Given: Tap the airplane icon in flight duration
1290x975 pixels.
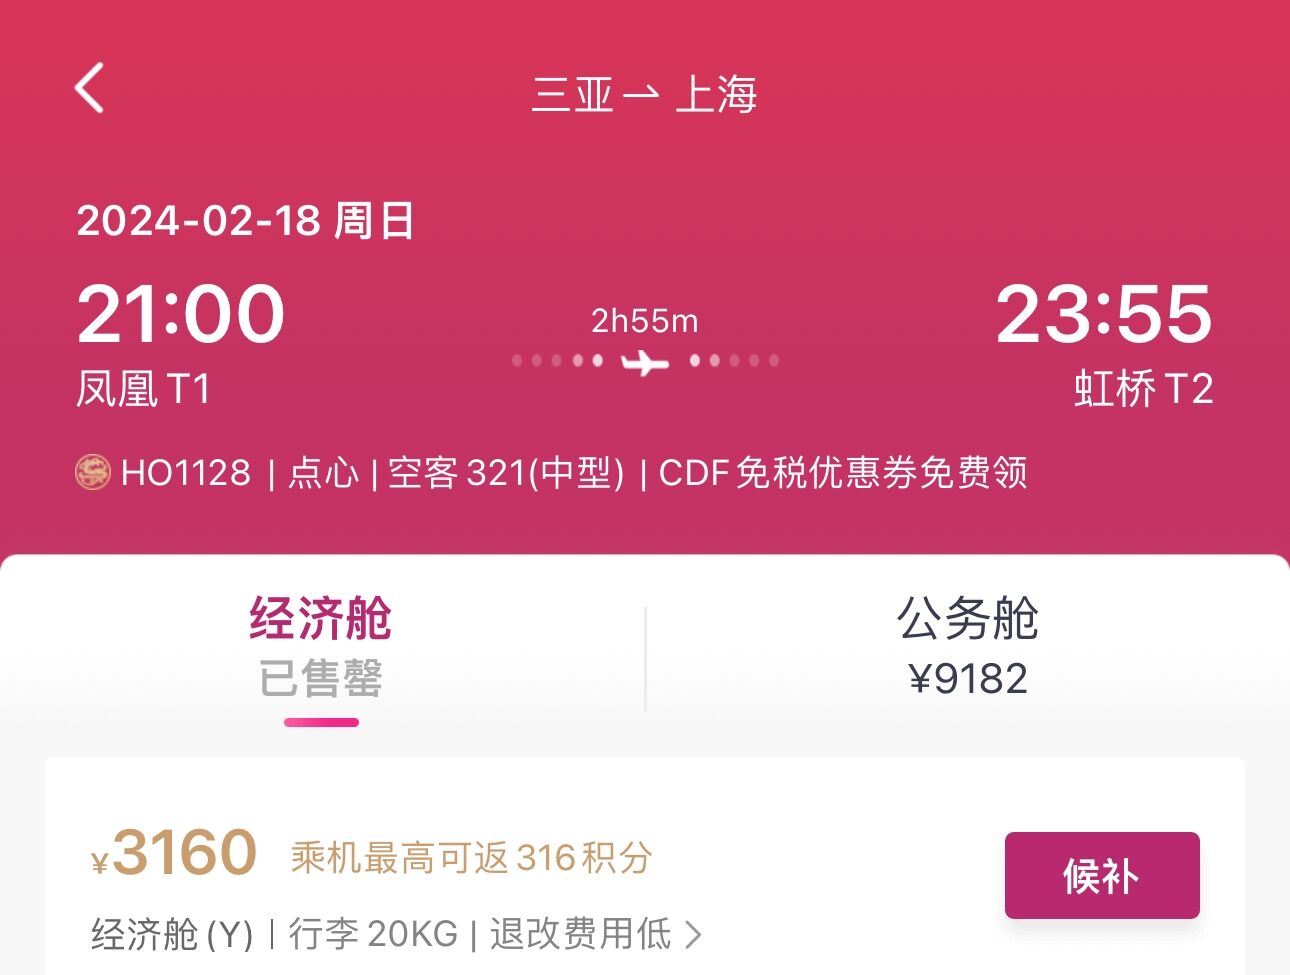Looking at the screenshot, I should [x=645, y=361].
